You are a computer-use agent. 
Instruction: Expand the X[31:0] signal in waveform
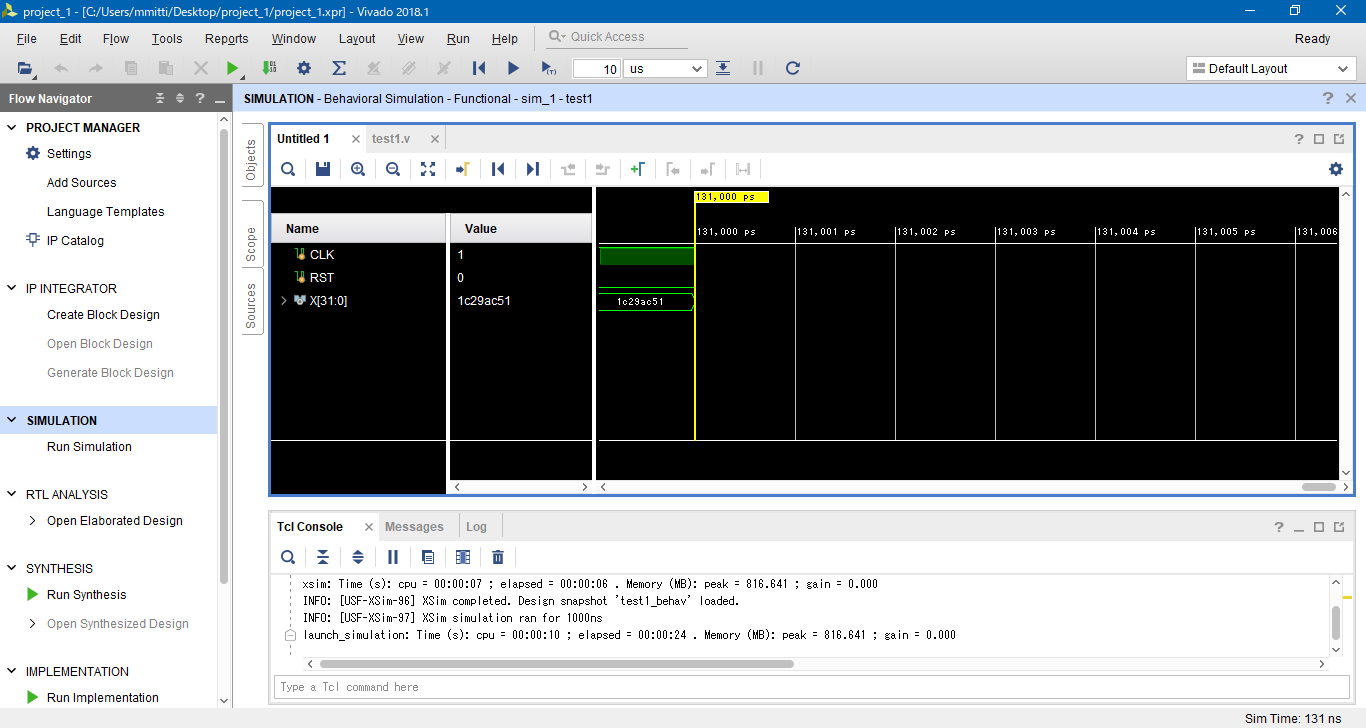(285, 300)
